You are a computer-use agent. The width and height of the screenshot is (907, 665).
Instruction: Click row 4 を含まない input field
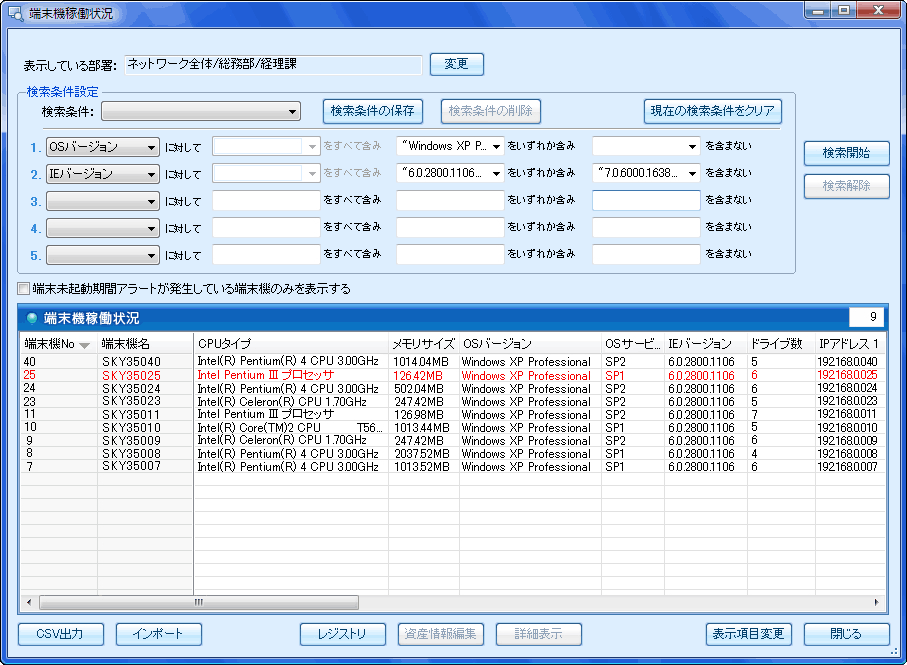[646, 227]
